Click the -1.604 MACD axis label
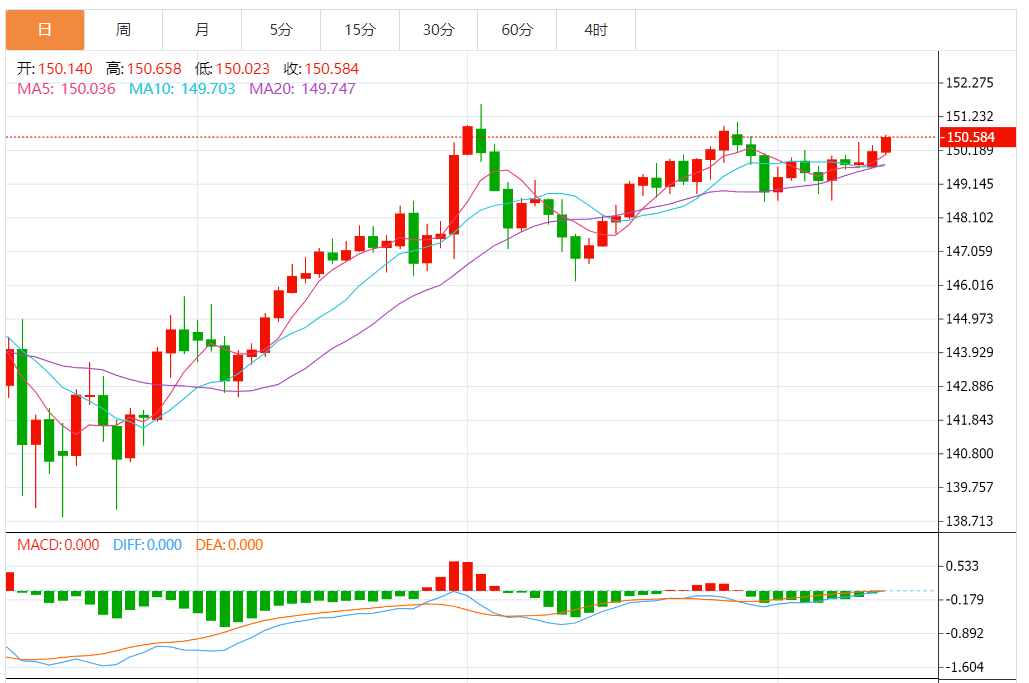Viewport: 1029px width, 683px height. click(965, 667)
